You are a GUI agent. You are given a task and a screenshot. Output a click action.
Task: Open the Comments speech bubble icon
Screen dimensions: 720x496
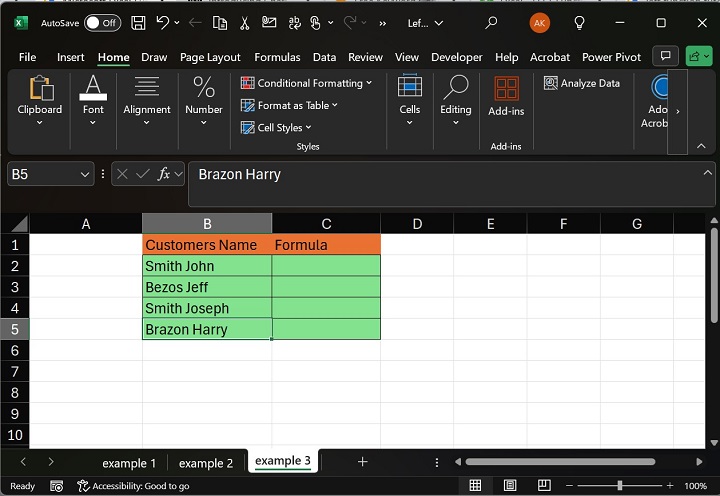(664, 57)
